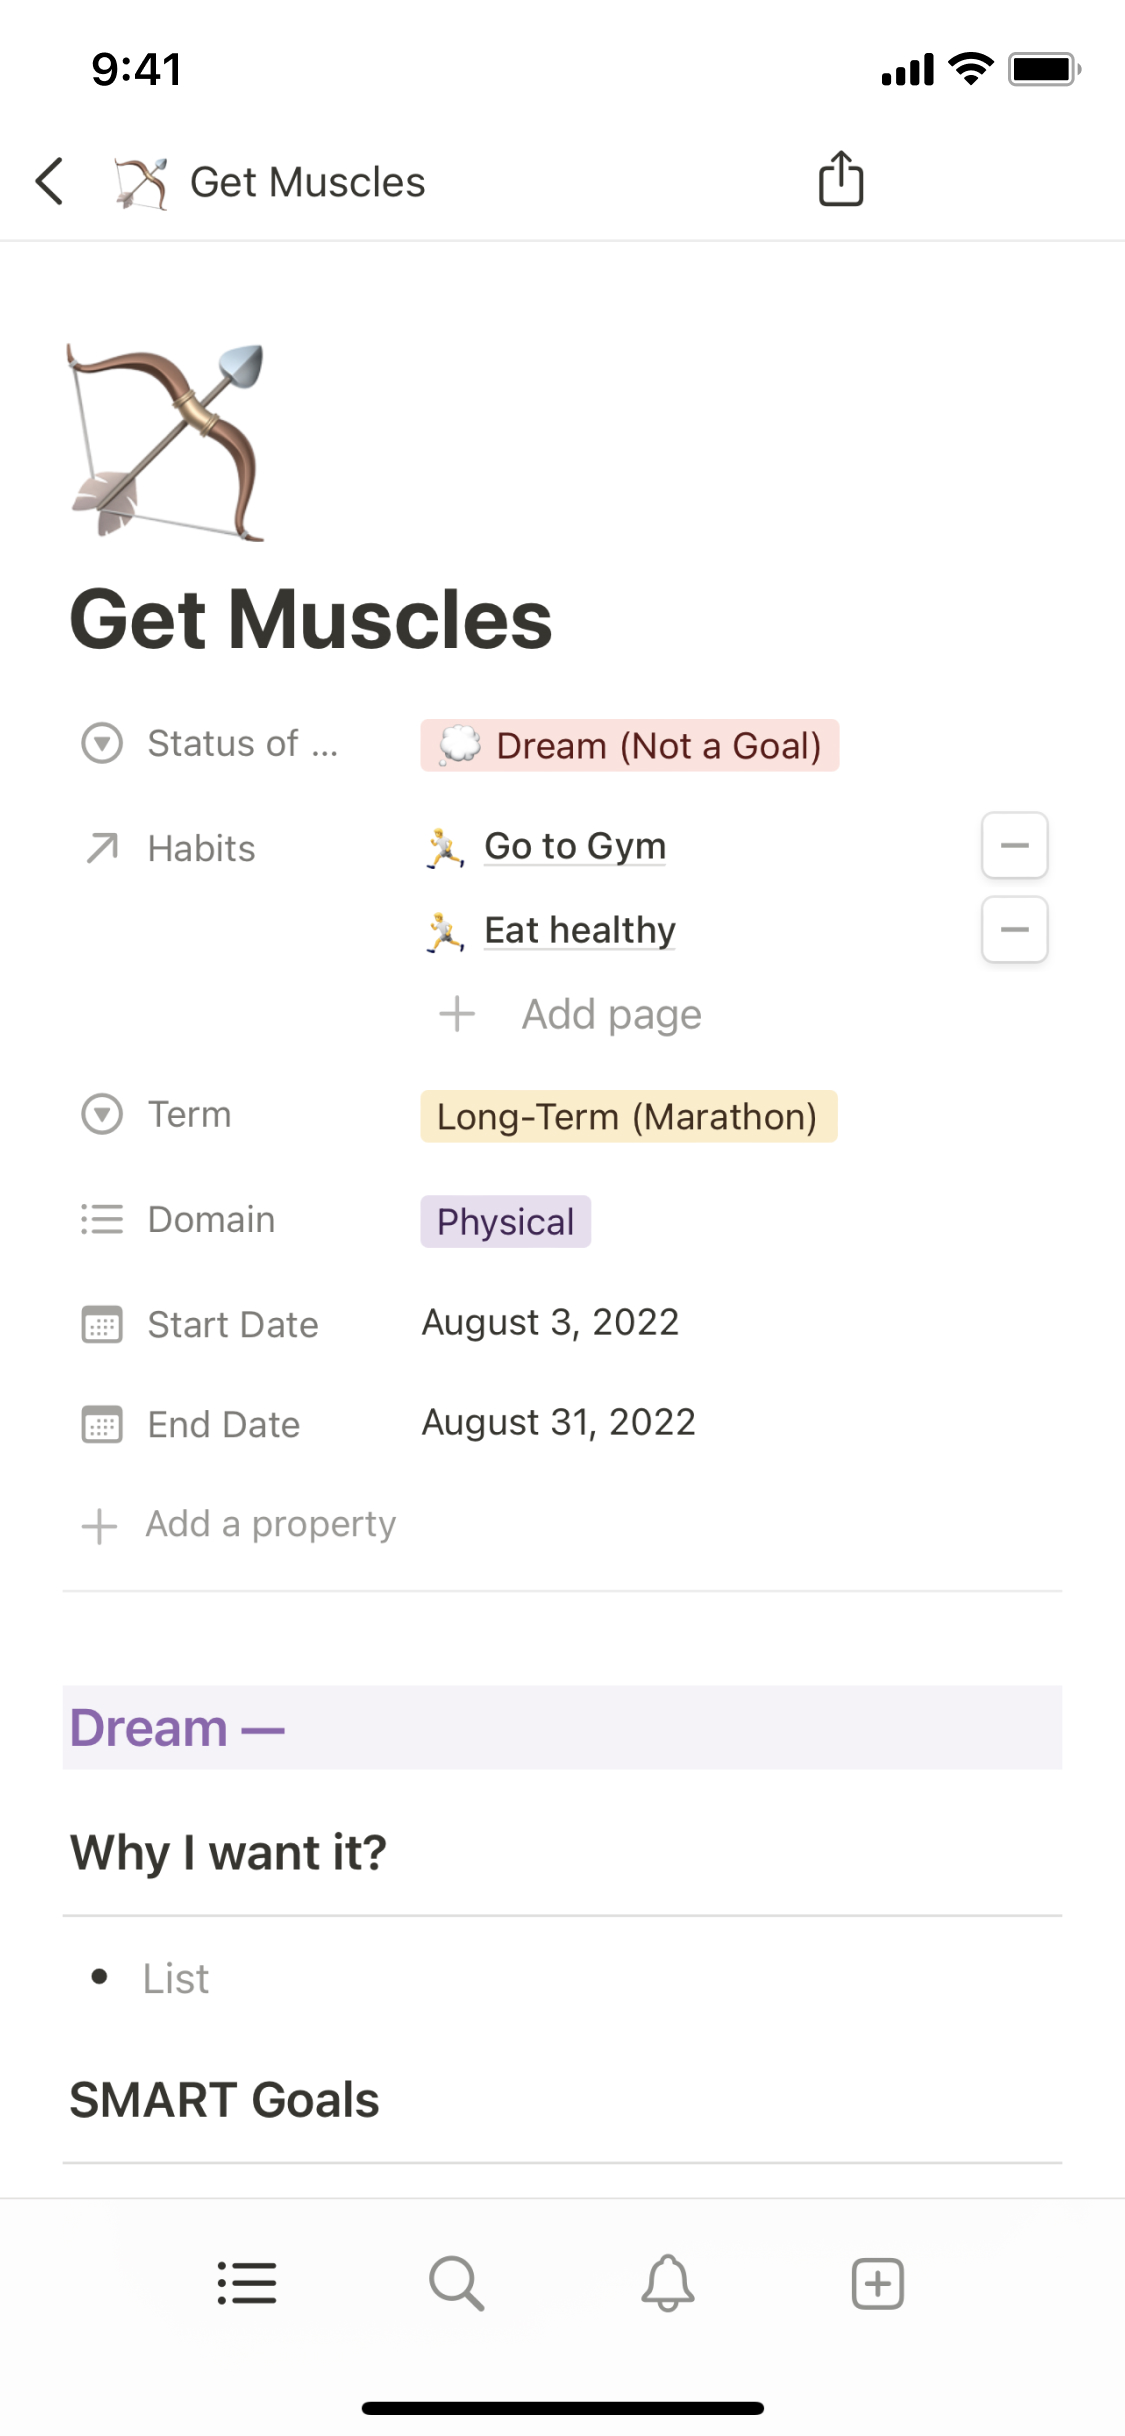Tap the Habits relation arrow icon
This screenshot has width=1125, height=2436.
102,848
